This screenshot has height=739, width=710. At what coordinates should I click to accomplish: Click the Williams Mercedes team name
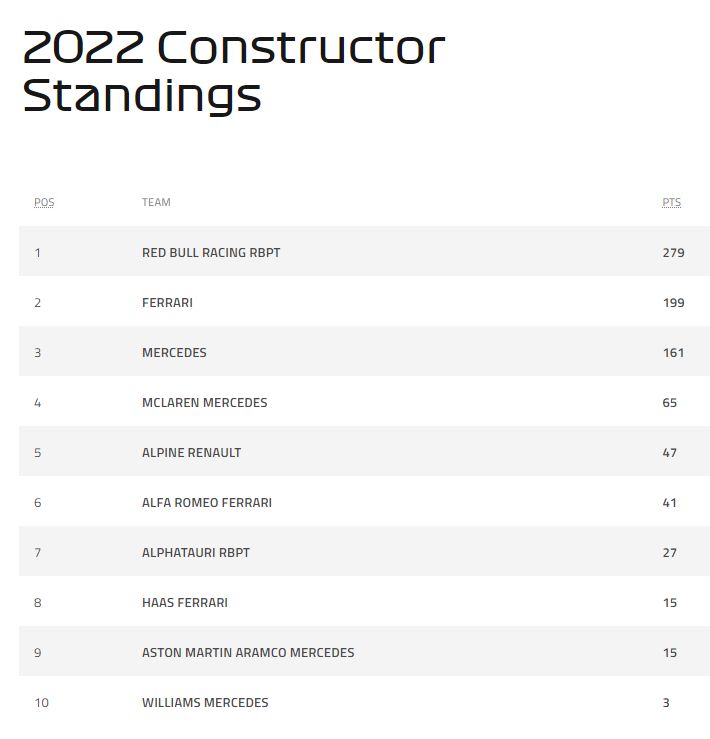tap(205, 703)
